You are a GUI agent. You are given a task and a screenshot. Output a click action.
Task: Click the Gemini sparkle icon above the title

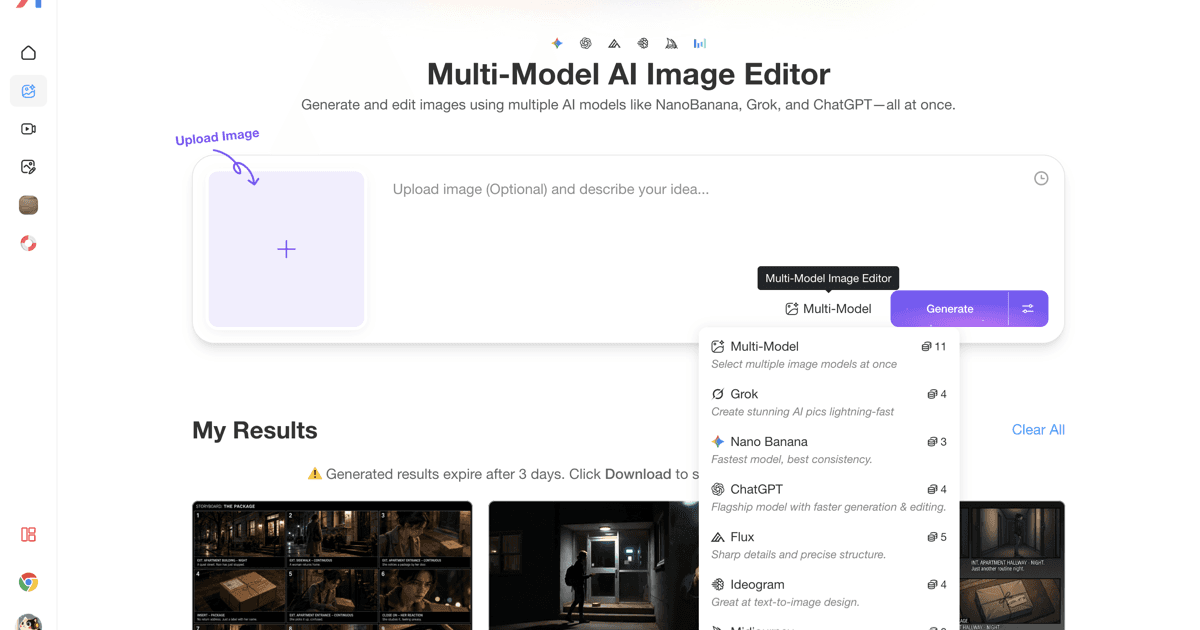[557, 43]
